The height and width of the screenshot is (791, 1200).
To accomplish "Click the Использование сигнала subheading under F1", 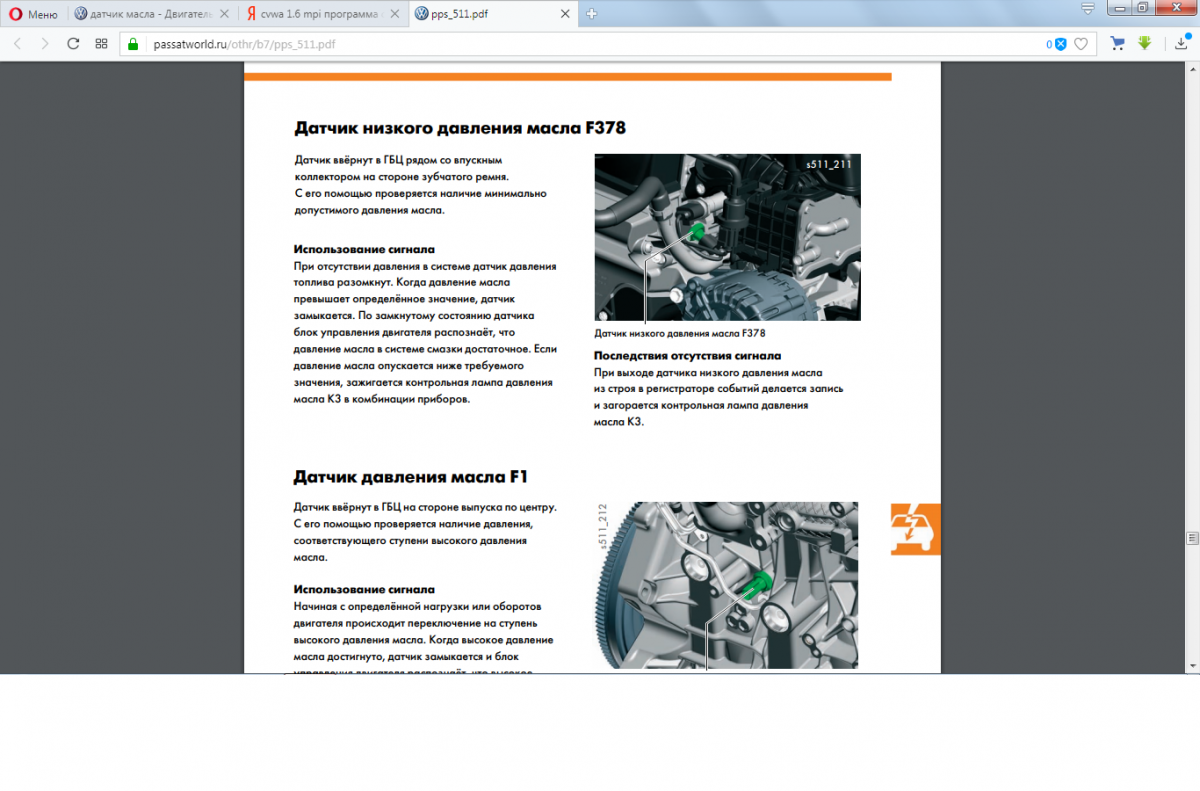I will click(x=364, y=589).
